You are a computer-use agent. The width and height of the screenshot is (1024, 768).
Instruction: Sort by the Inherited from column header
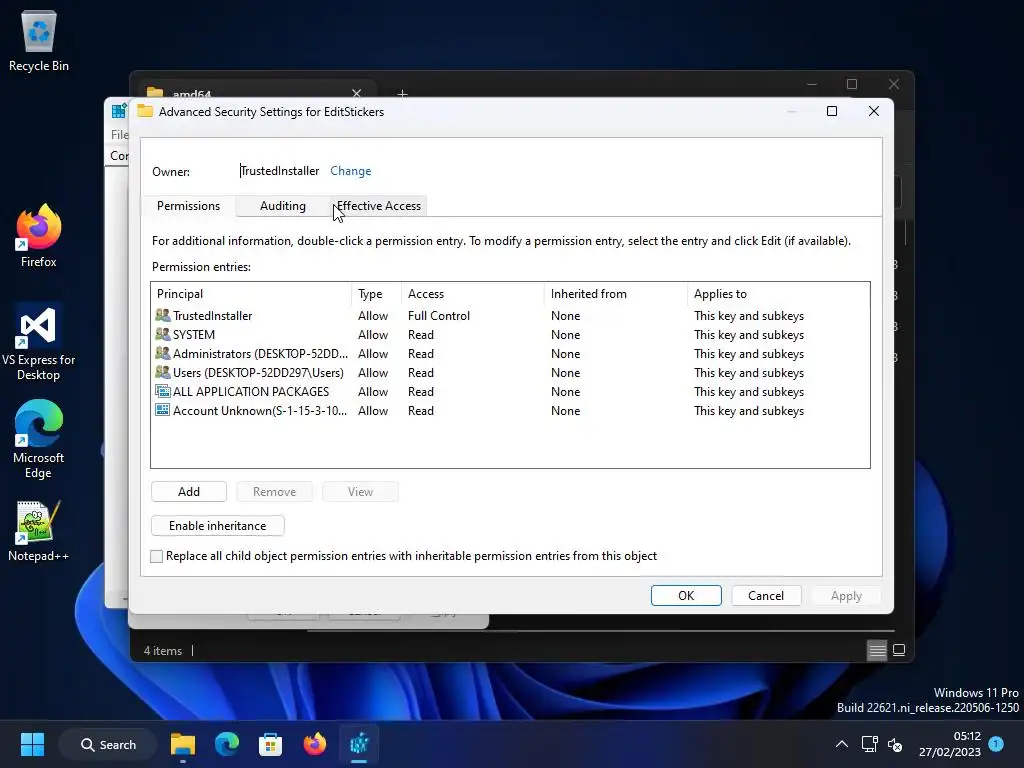pyautogui.click(x=616, y=294)
